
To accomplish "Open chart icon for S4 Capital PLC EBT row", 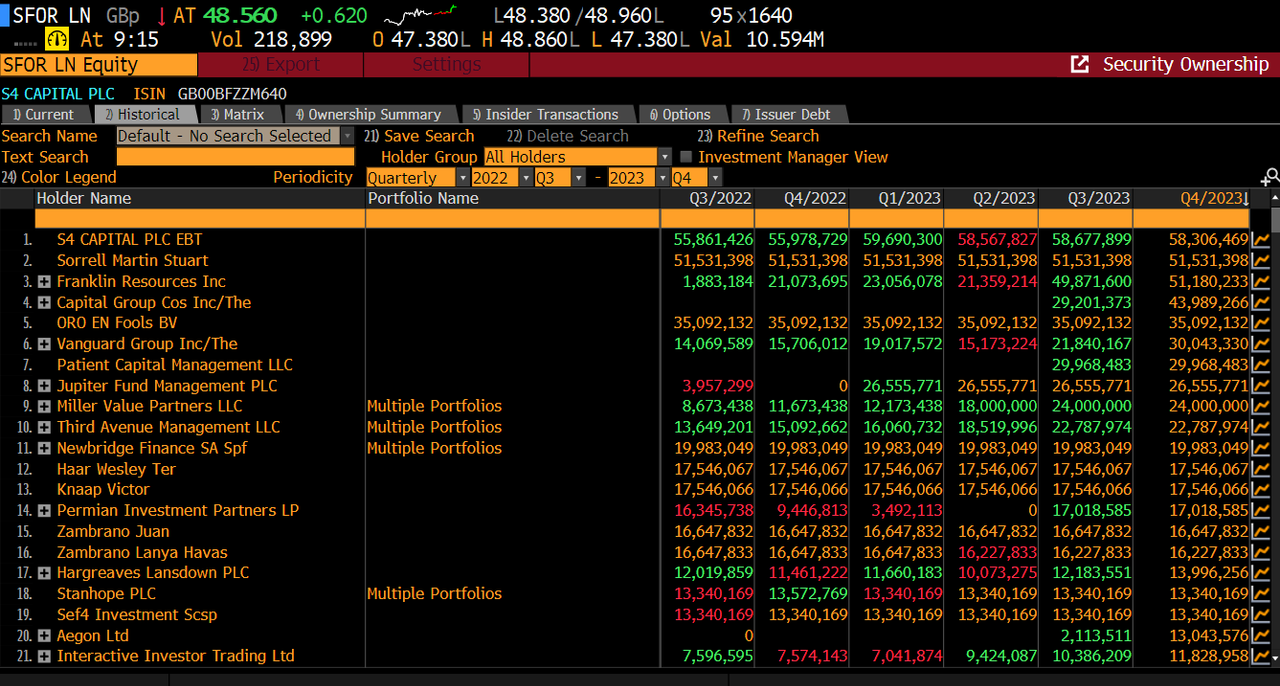I will pyautogui.click(x=1260, y=240).
